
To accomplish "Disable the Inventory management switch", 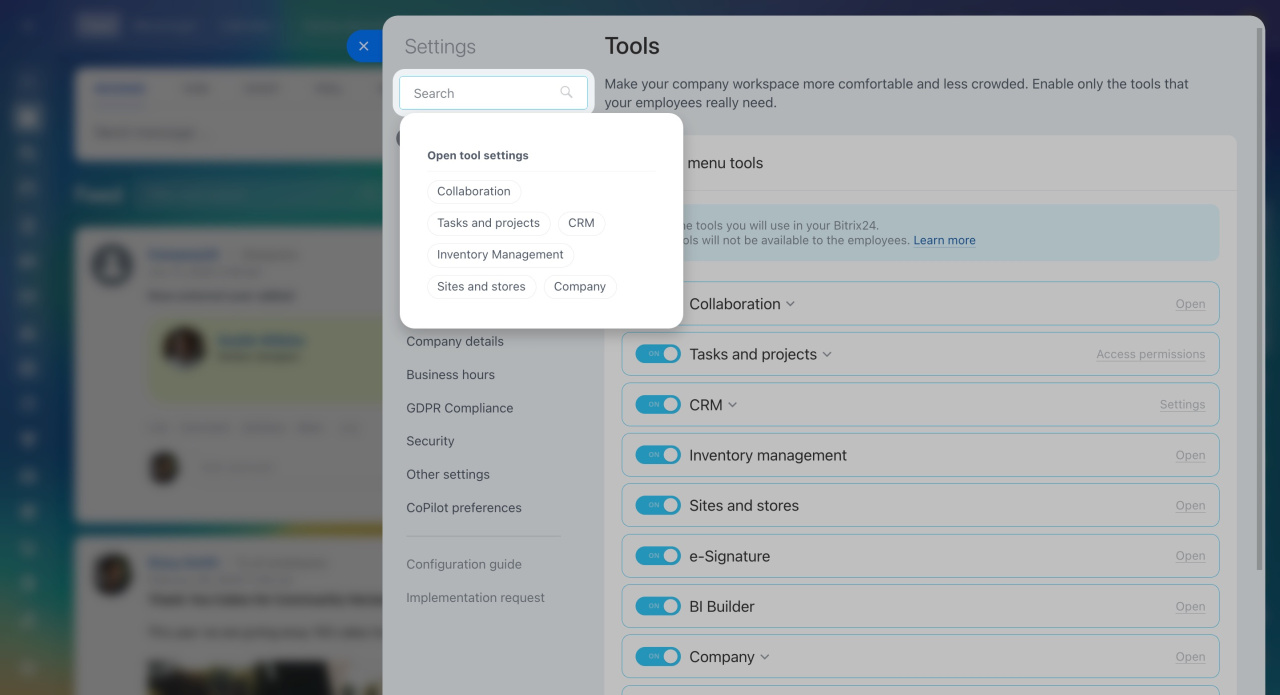I will tap(658, 454).
